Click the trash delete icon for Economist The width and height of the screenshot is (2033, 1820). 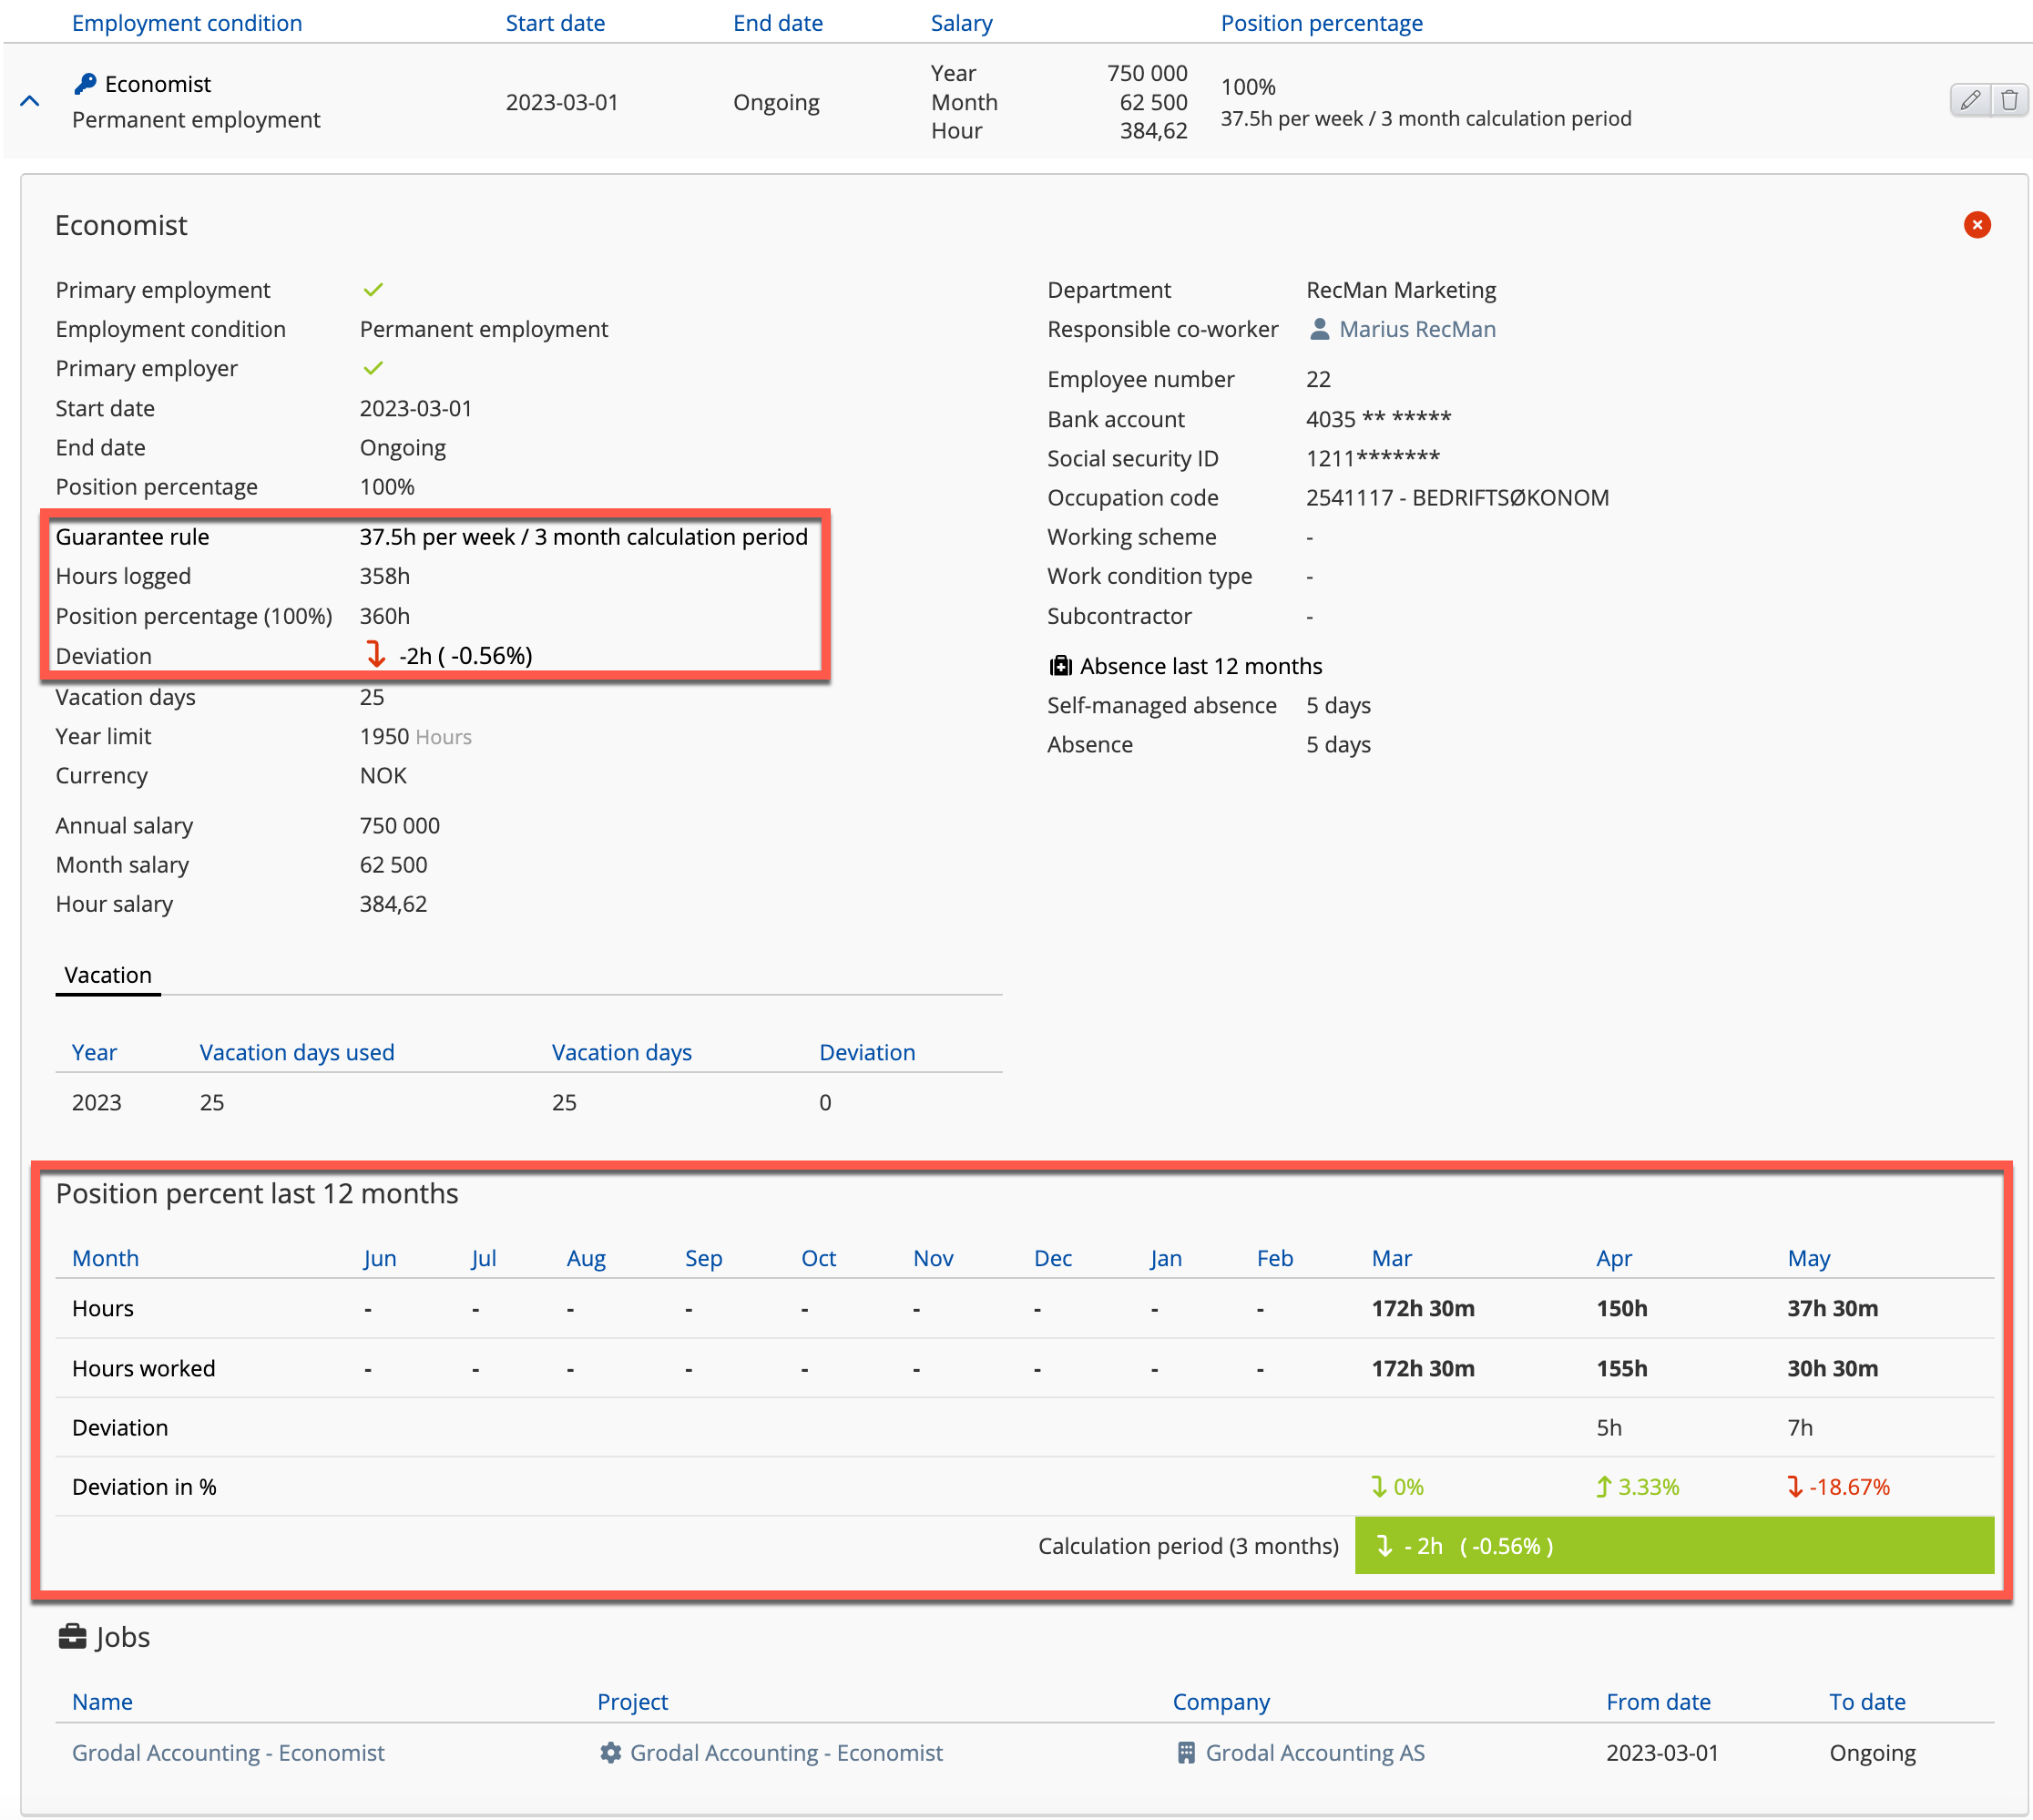(x=2008, y=100)
